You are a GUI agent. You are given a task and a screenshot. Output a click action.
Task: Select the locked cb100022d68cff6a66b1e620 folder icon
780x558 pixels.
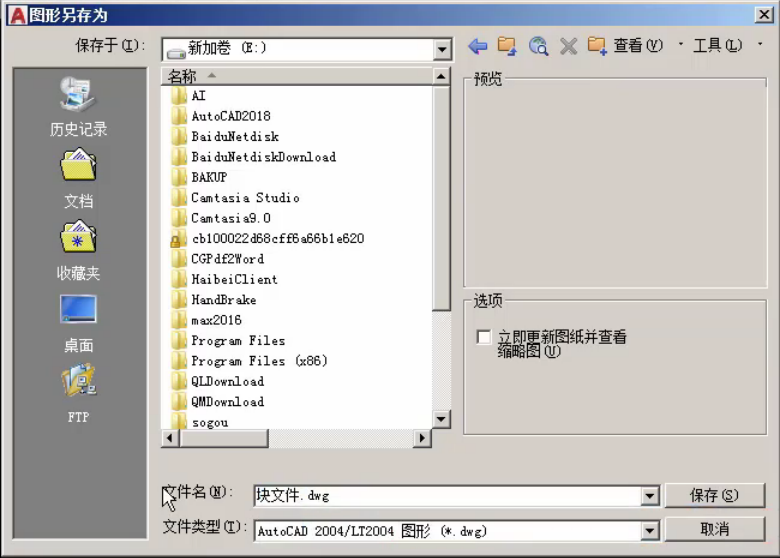[178, 239]
